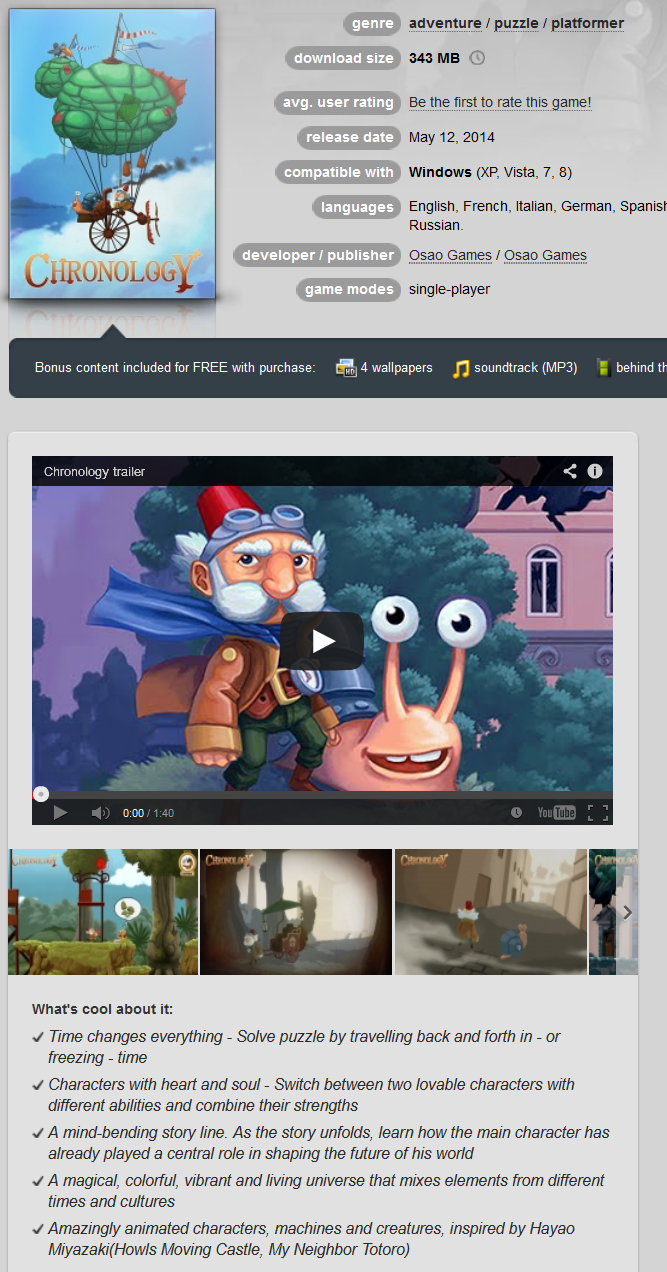Click the 'Windows' compatibility text
Screen dimensions: 667x1272
[x=440, y=172]
